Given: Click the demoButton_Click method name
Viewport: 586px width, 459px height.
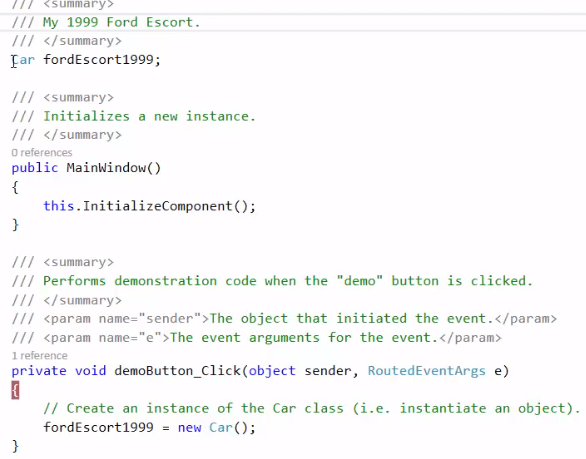Looking at the screenshot, I should pos(178,371).
